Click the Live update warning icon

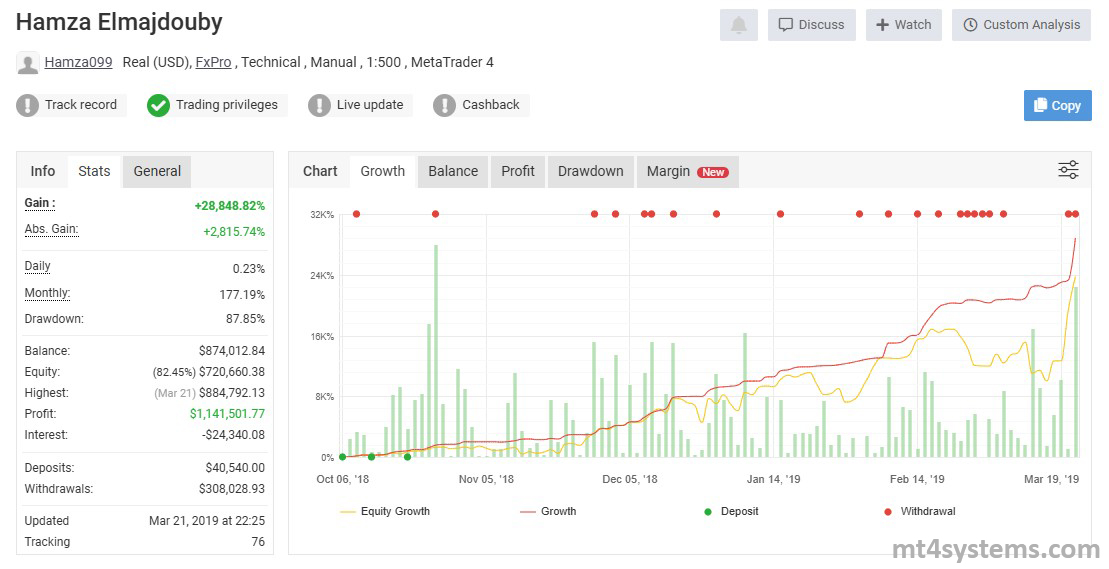[319, 105]
